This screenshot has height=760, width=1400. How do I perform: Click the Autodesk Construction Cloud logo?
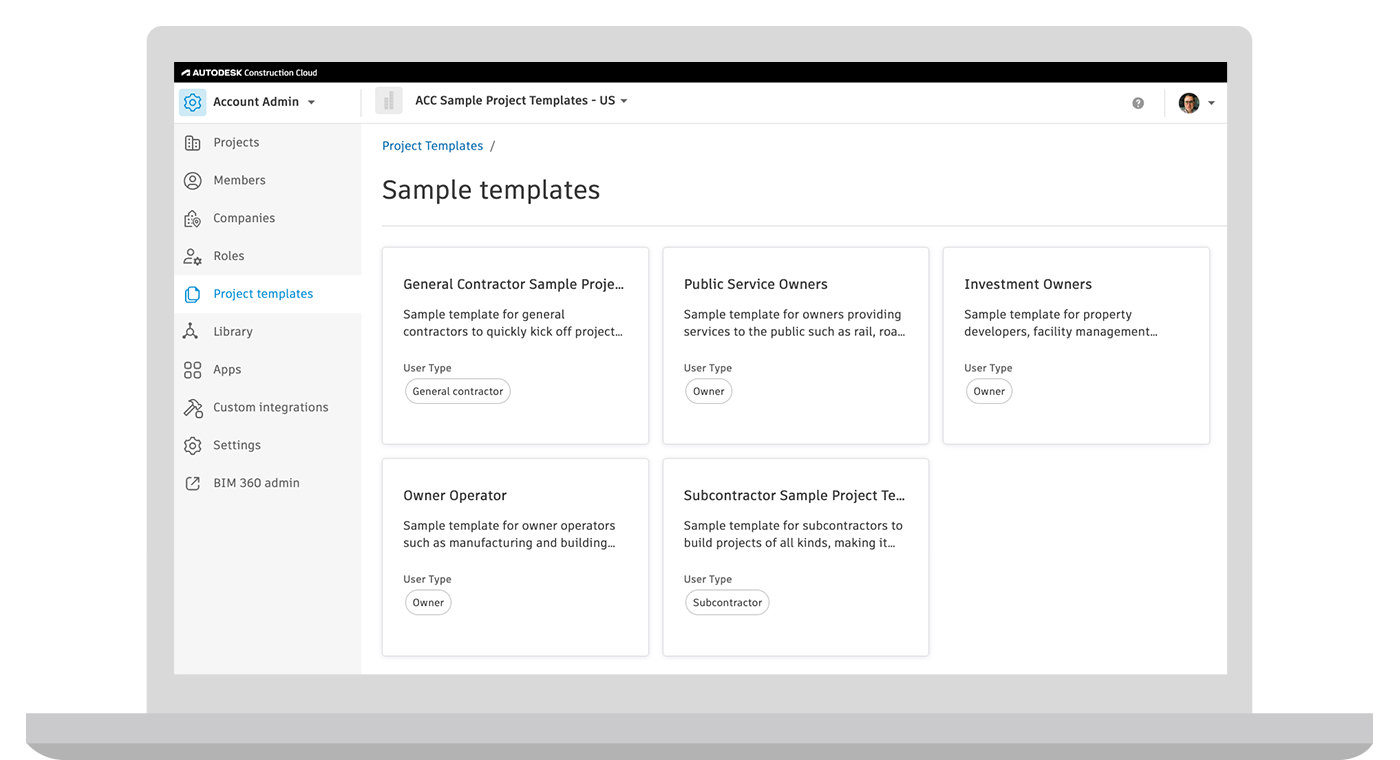point(249,73)
